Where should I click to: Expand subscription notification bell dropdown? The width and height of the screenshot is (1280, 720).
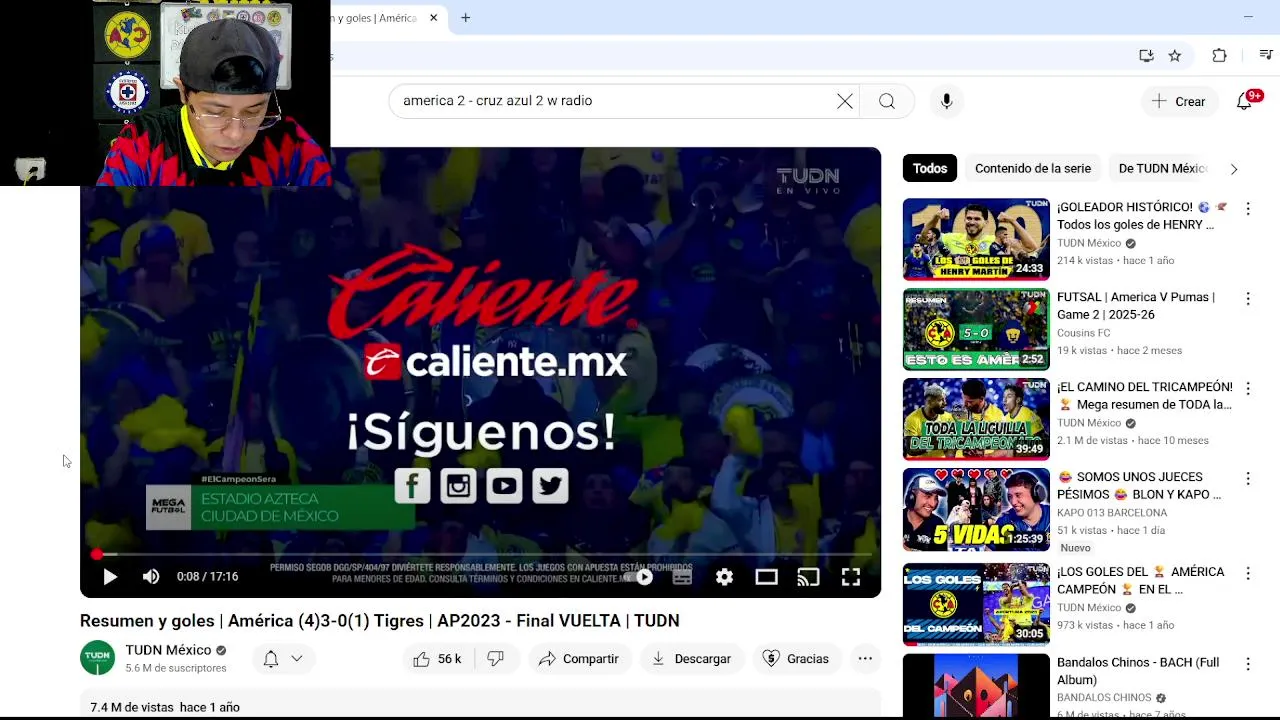tap(283, 659)
